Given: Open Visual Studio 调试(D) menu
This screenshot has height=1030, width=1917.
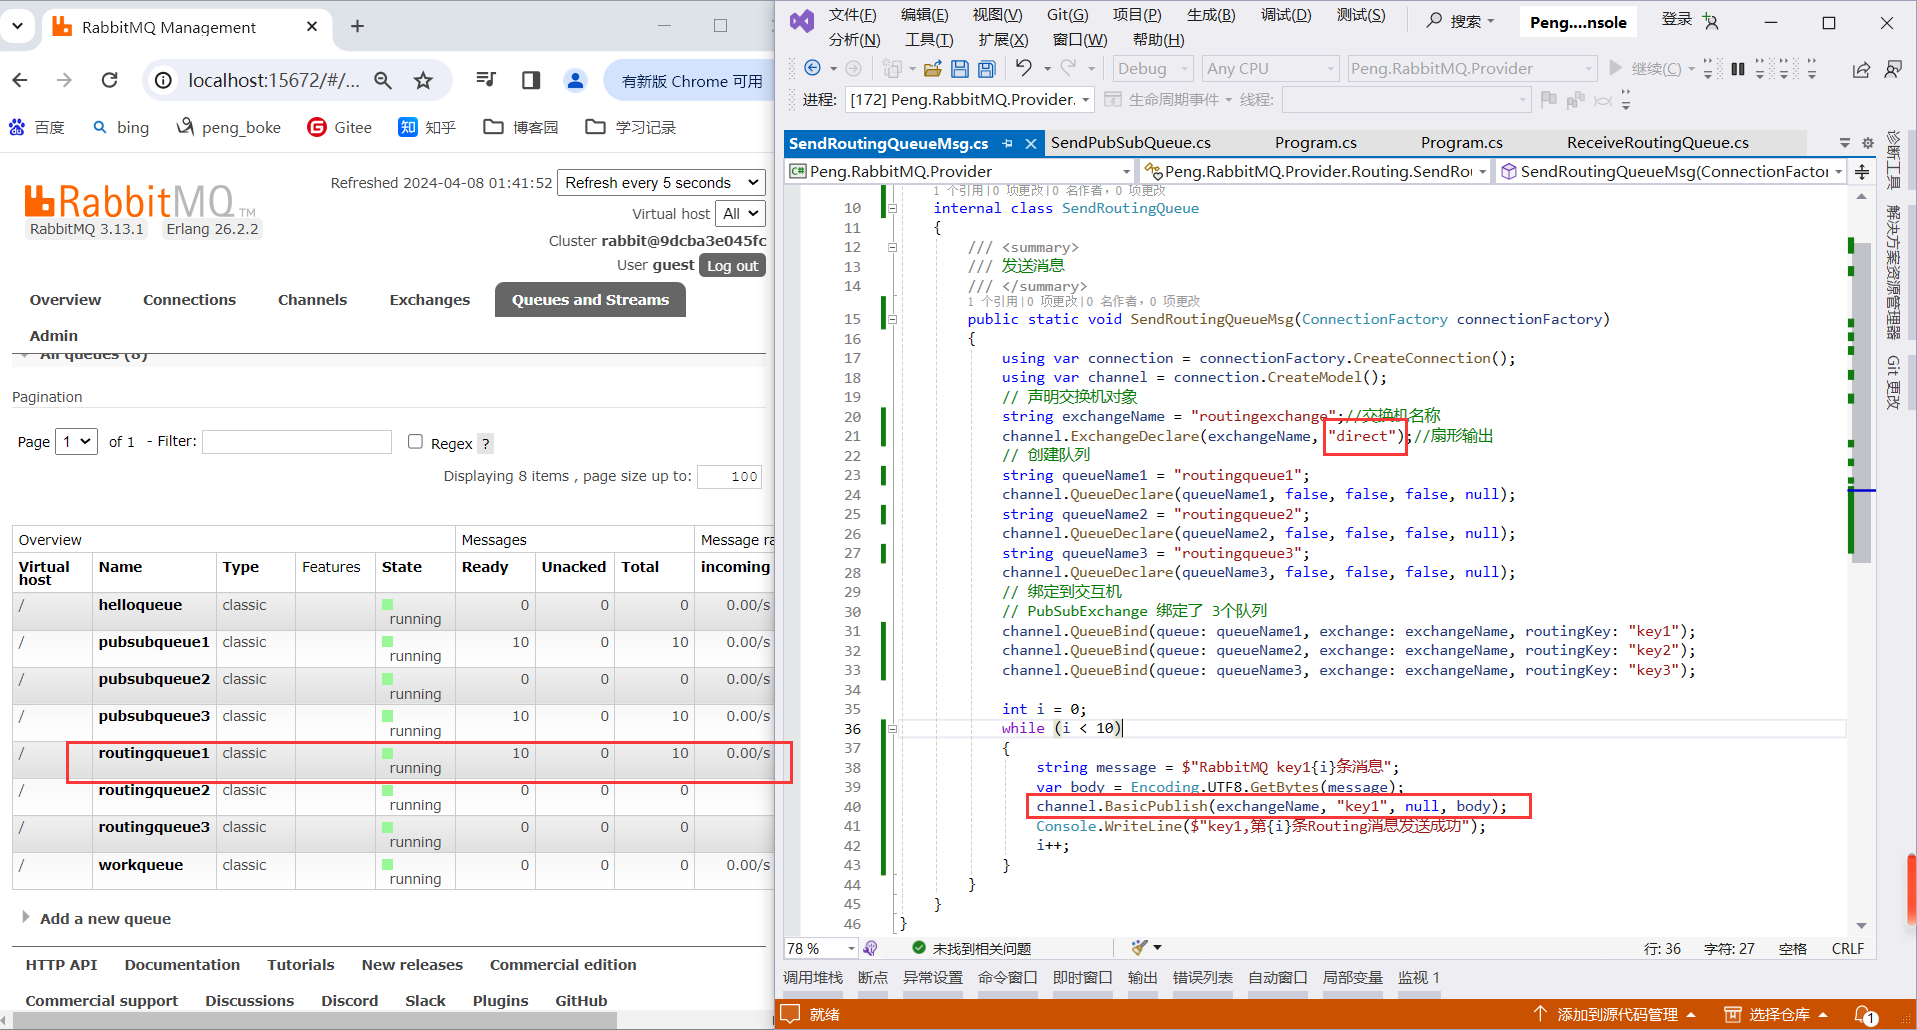Looking at the screenshot, I should pos(1286,15).
